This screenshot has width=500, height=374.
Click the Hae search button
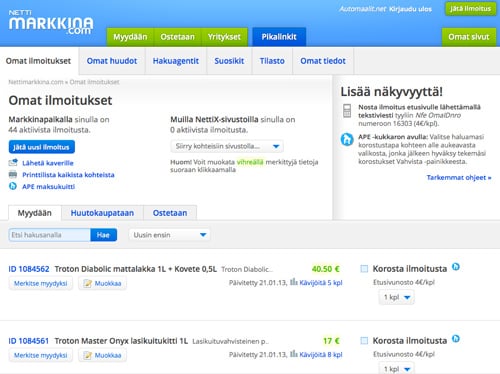click(103, 235)
